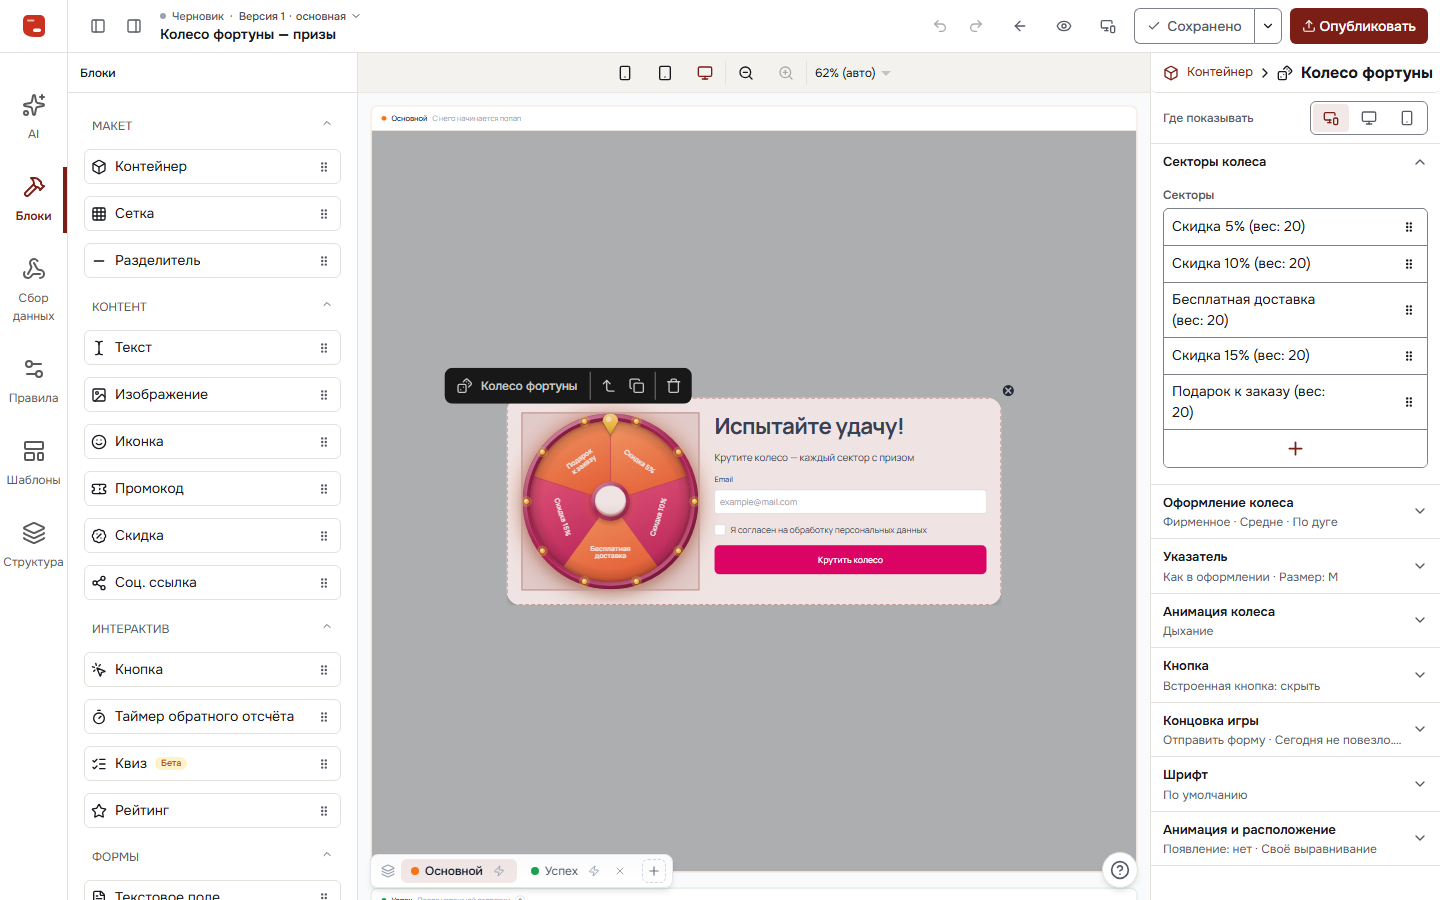
Task: Delete the Колесо фортуны block with trash icon
Action: coord(673,386)
